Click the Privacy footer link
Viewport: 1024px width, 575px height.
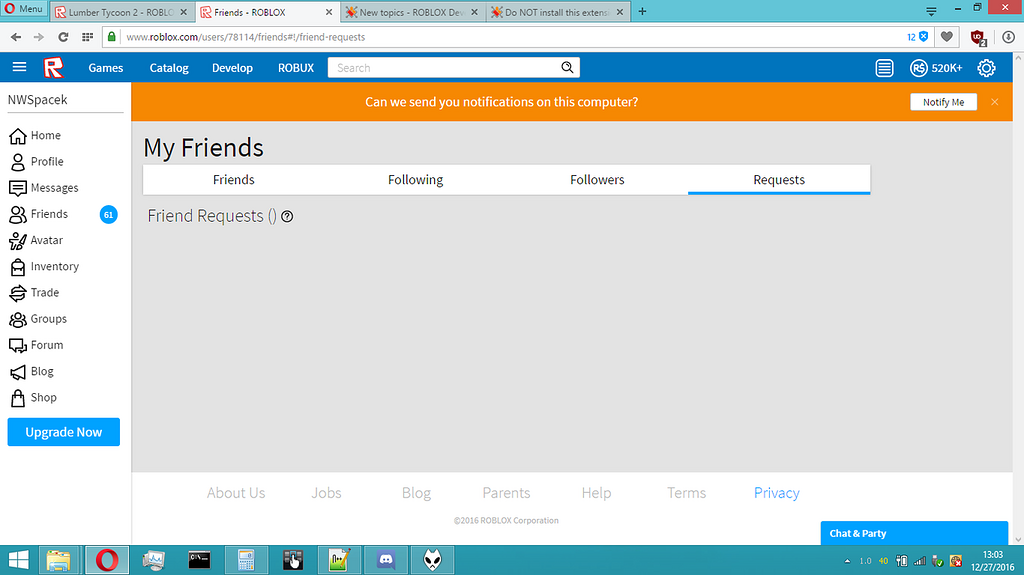776,493
